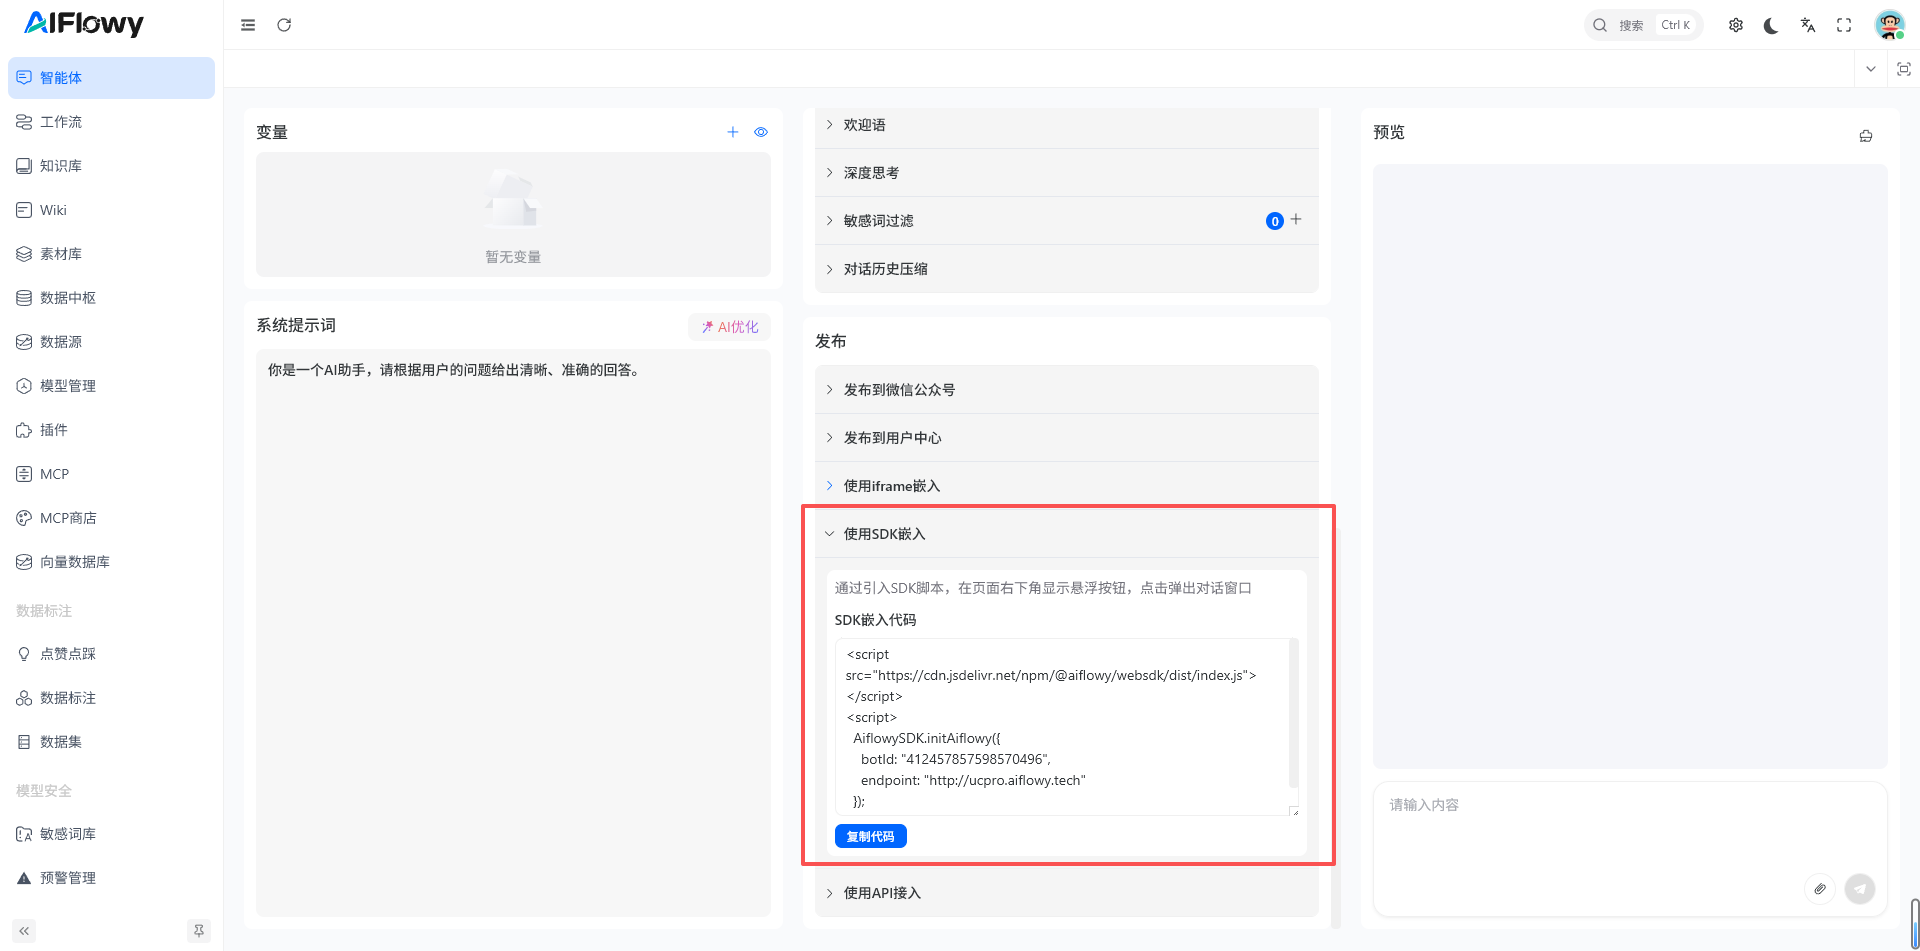Click the 敏感词过滤 count badge
The image size is (1920, 951).
point(1275,221)
